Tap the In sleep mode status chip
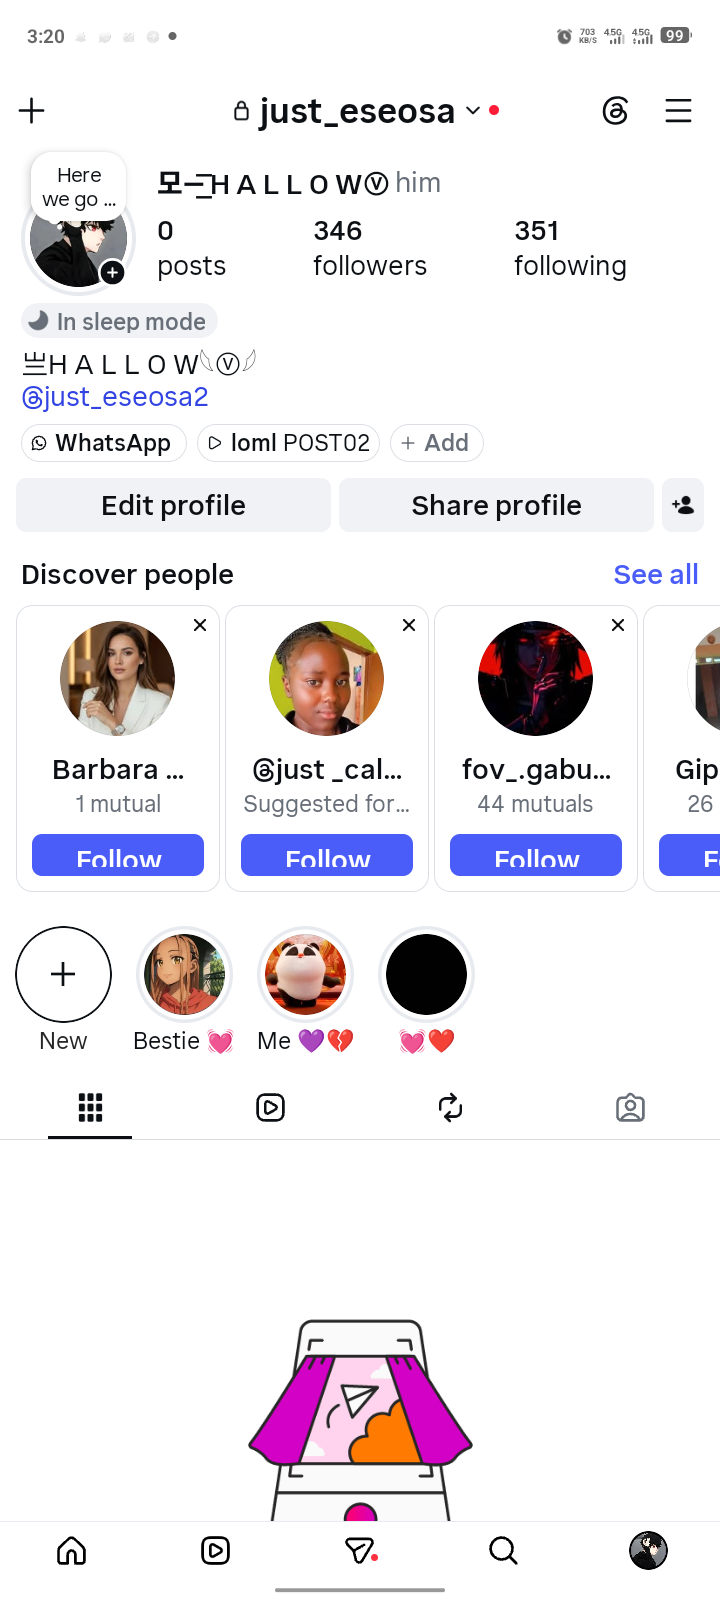This screenshot has height=1600, width=720. click(x=119, y=321)
